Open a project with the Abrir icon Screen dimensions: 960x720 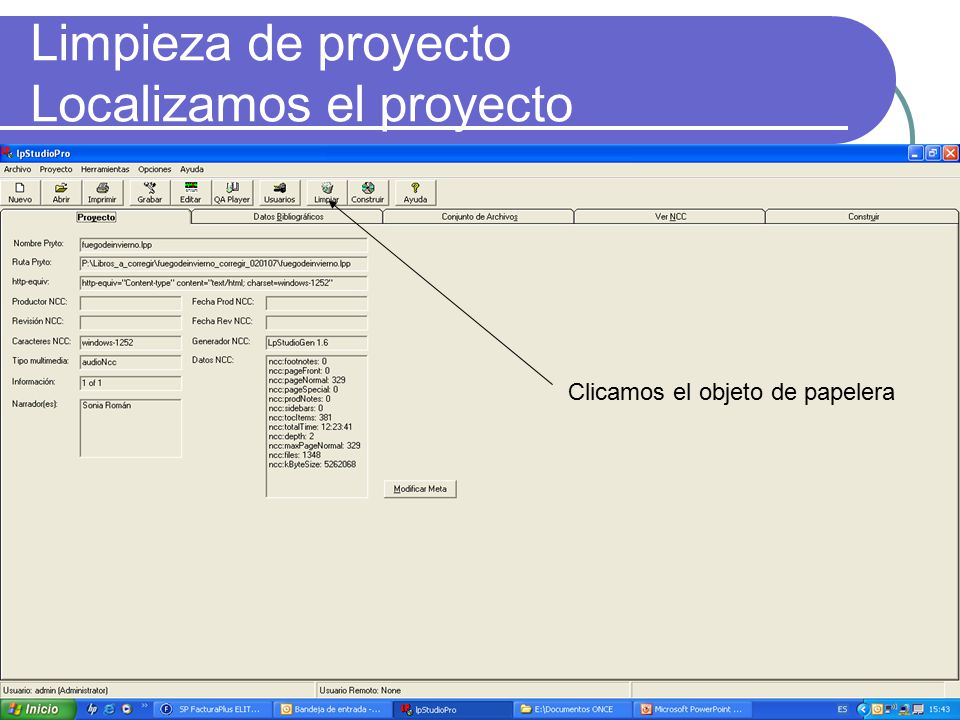[x=61, y=193]
